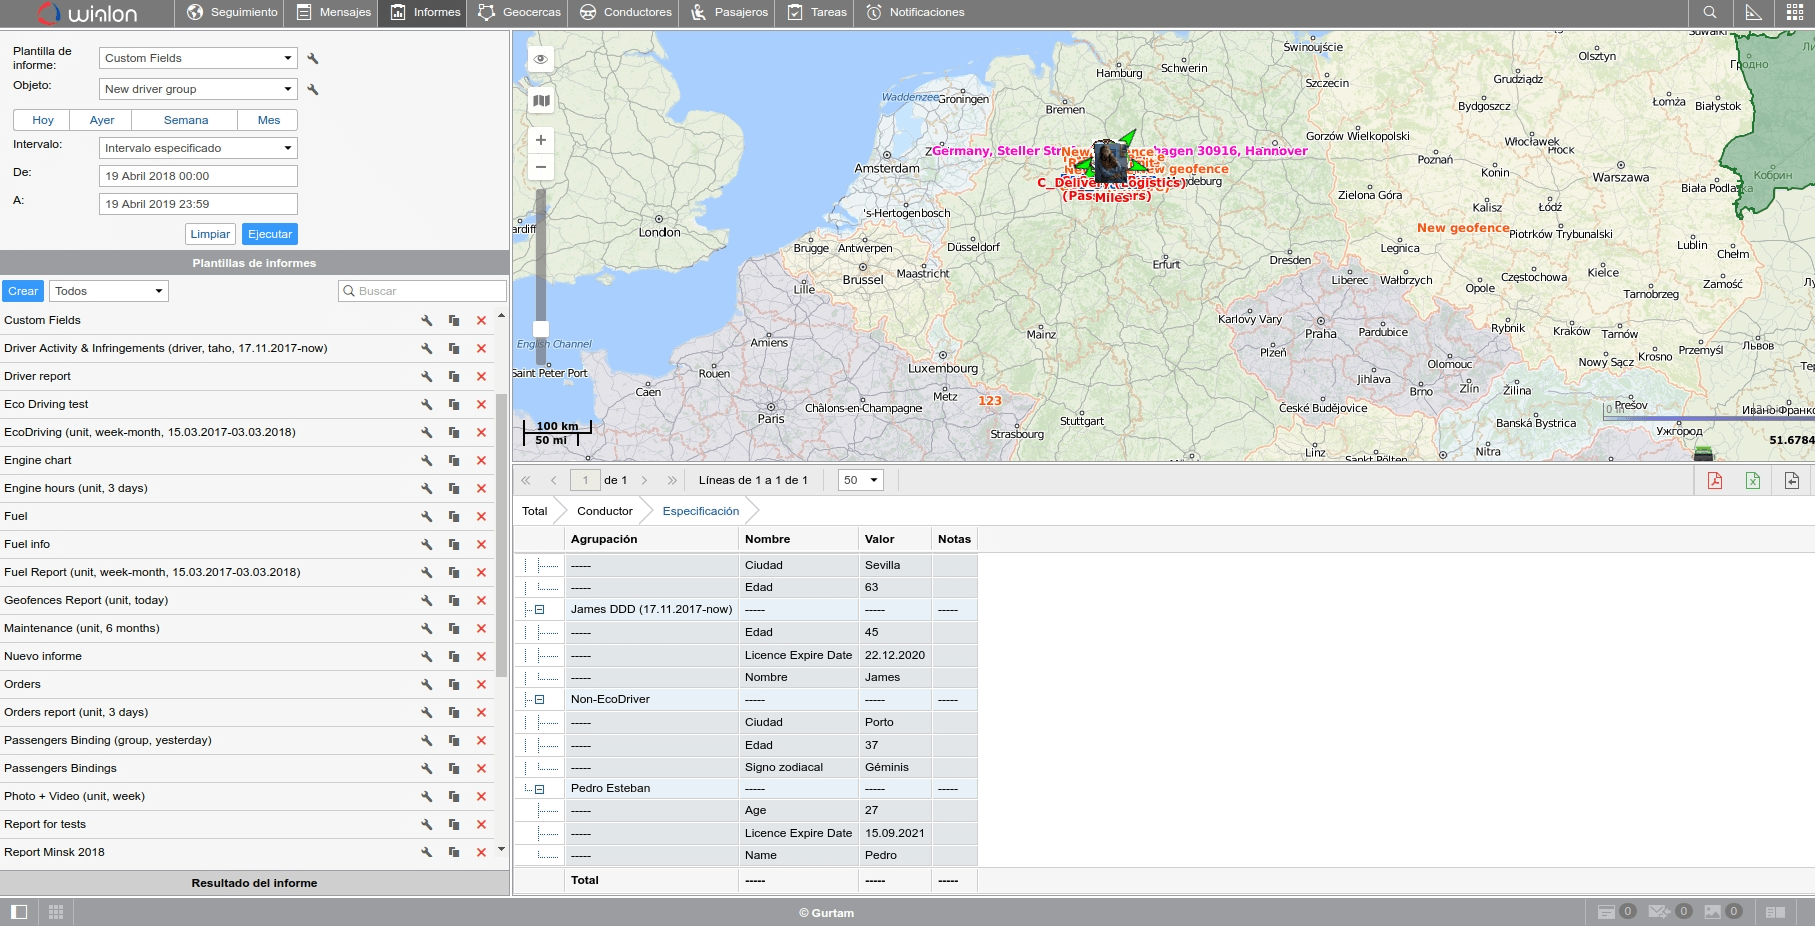Delete the Driver report template

tap(481, 377)
